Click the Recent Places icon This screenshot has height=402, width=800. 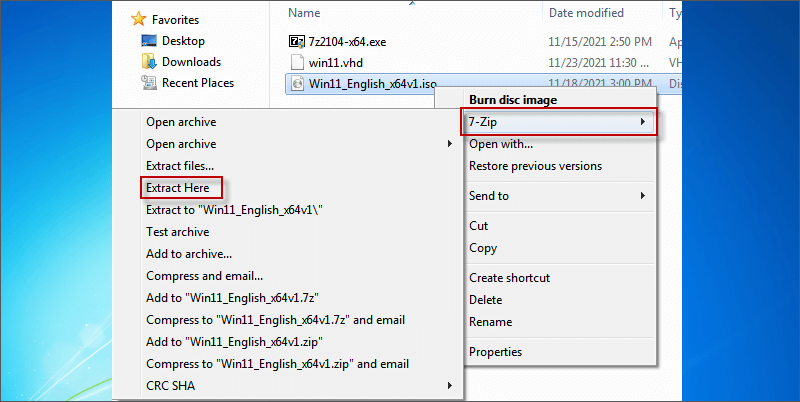(149, 83)
